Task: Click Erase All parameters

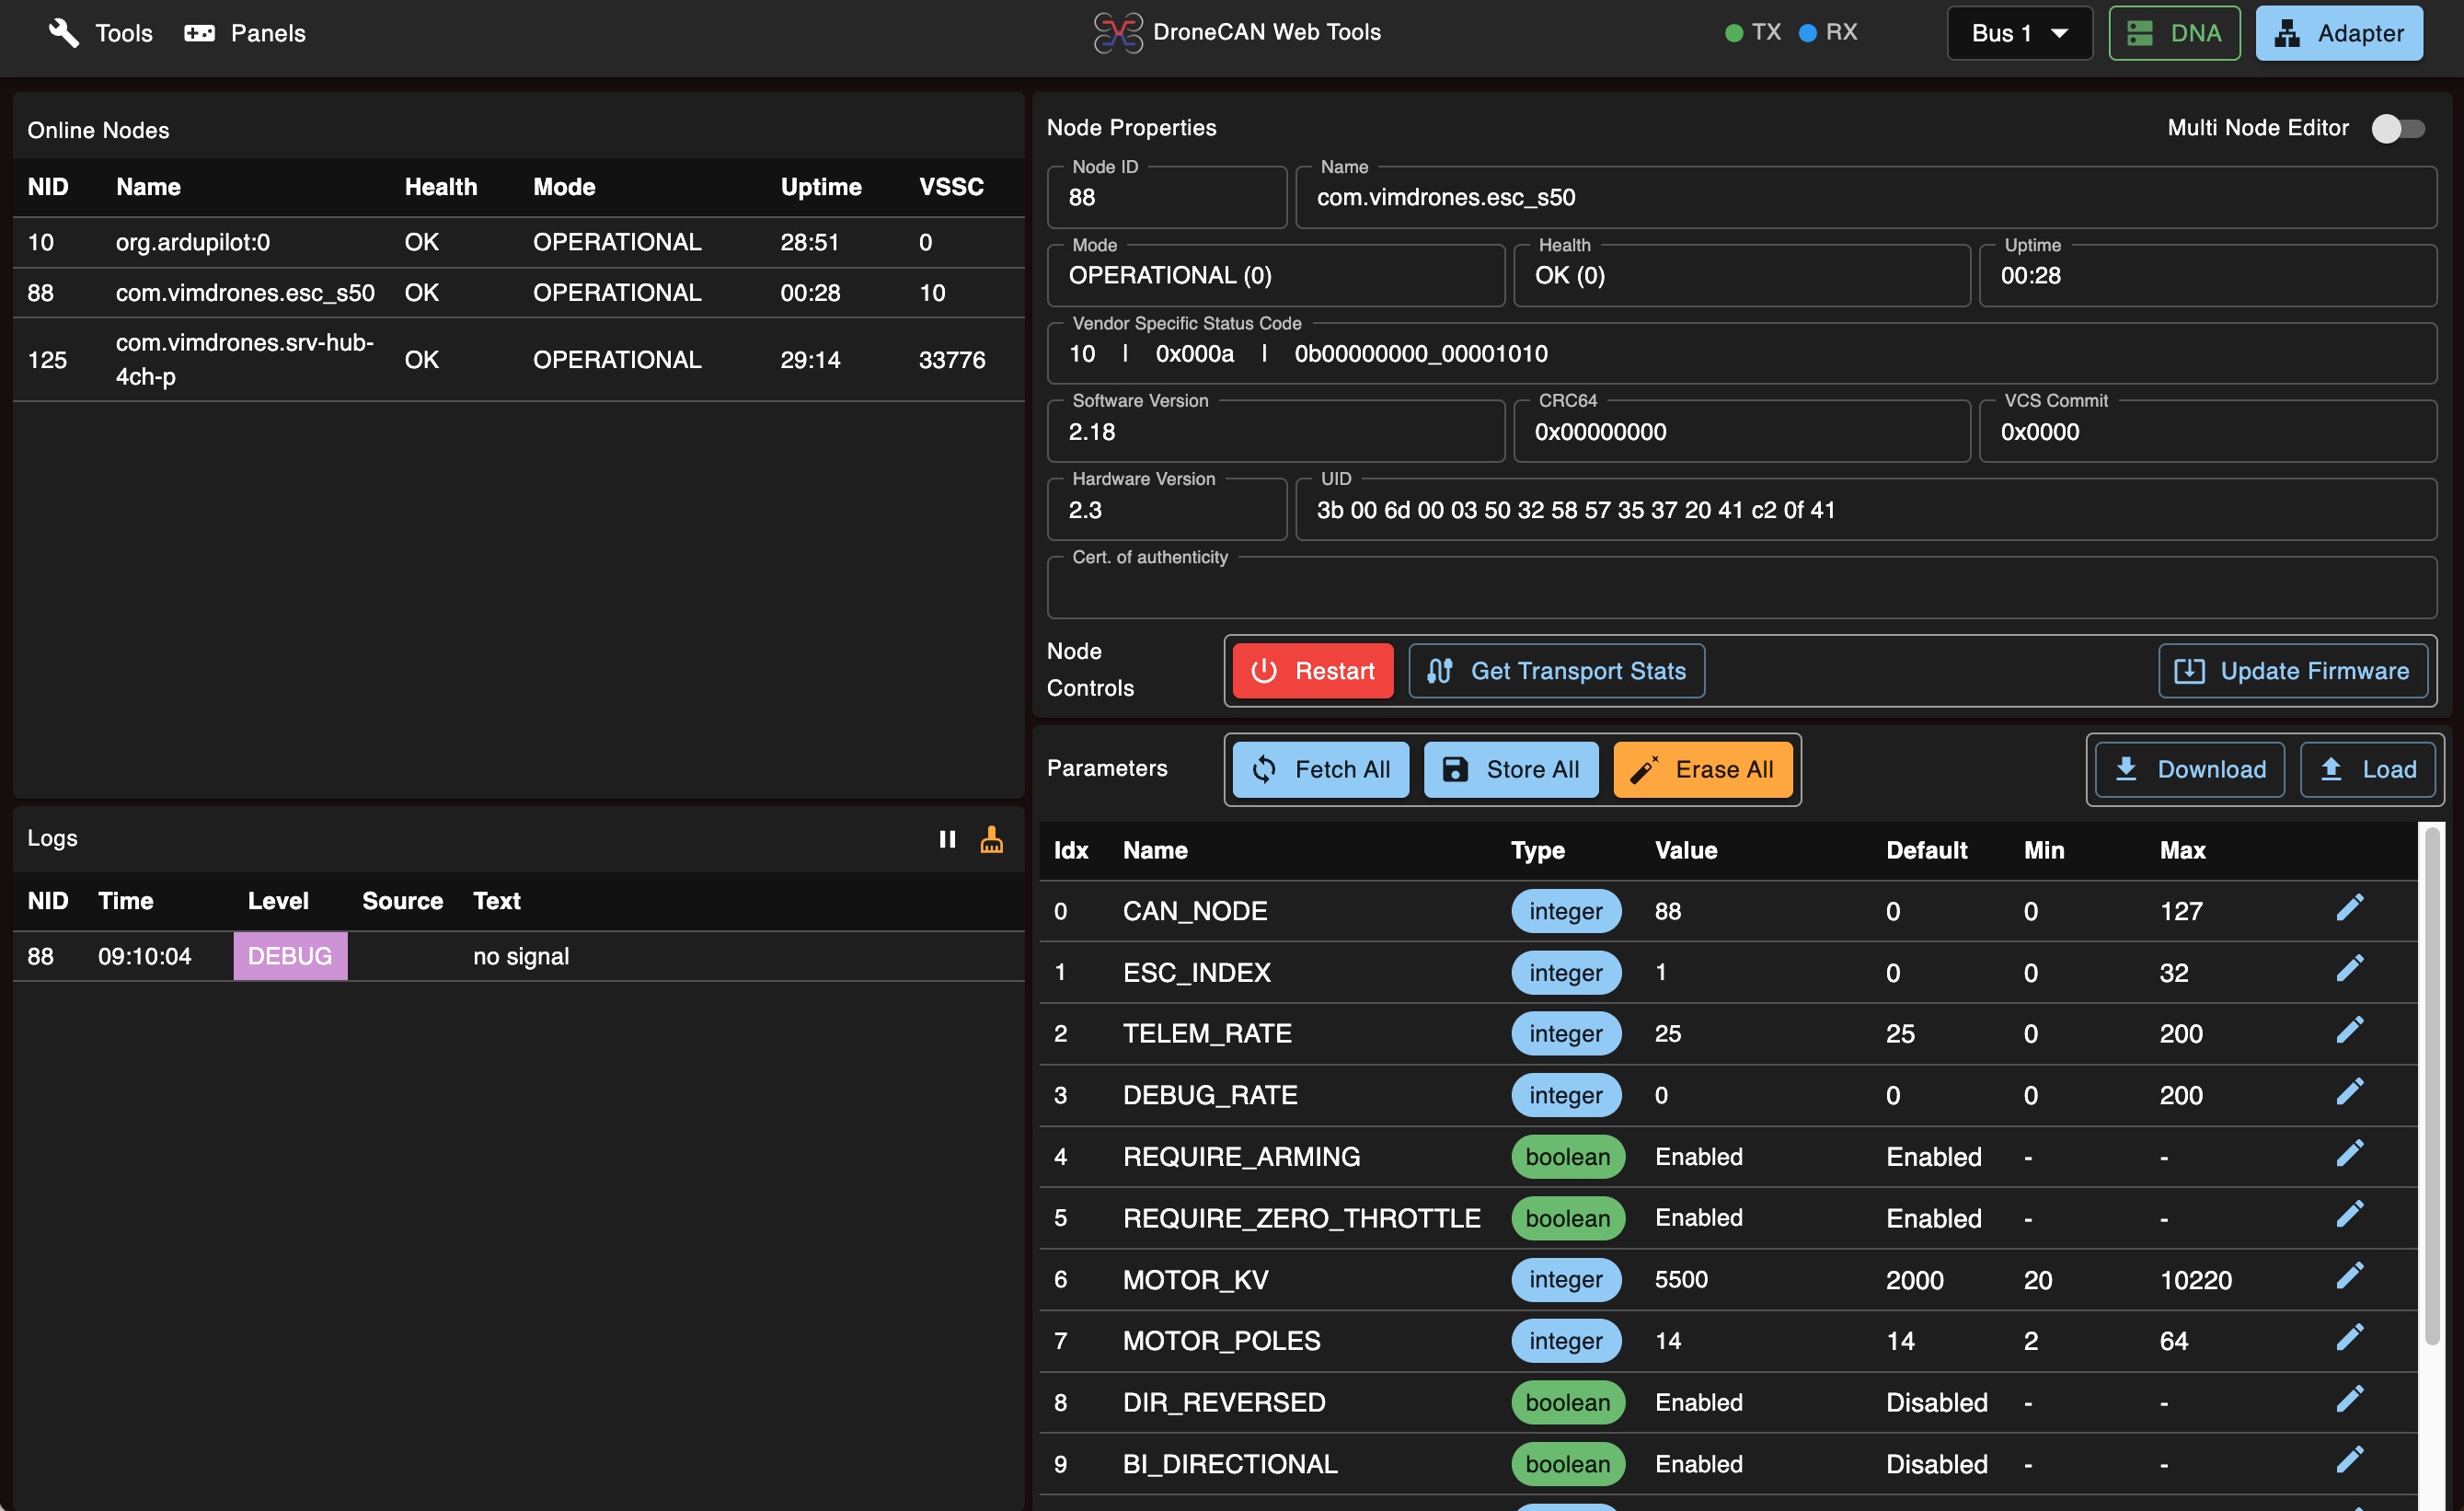Action: click(x=1702, y=769)
